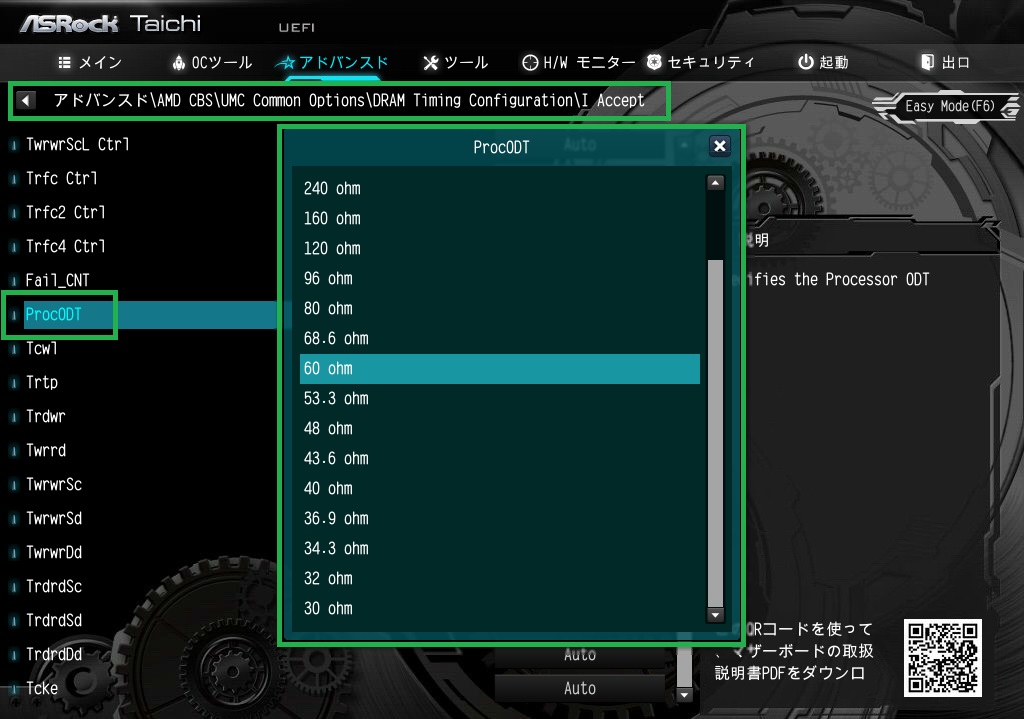The width and height of the screenshot is (1024, 719).
Task: Open Auto value dropdown for TrdrdDd
Action: [580, 656]
